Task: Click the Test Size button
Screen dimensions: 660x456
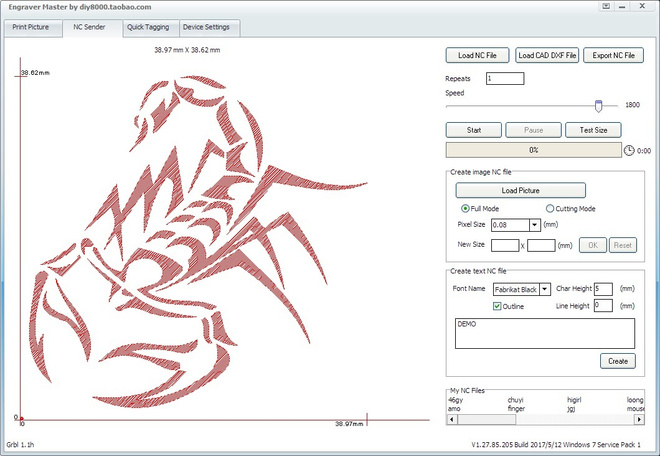Action: click(x=593, y=130)
